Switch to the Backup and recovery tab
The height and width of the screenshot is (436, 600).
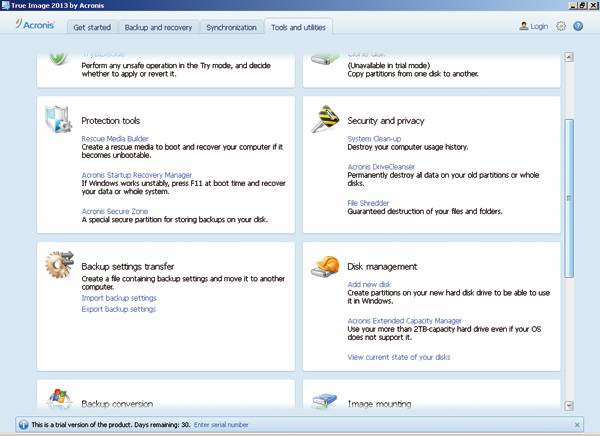[x=158, y=27]
